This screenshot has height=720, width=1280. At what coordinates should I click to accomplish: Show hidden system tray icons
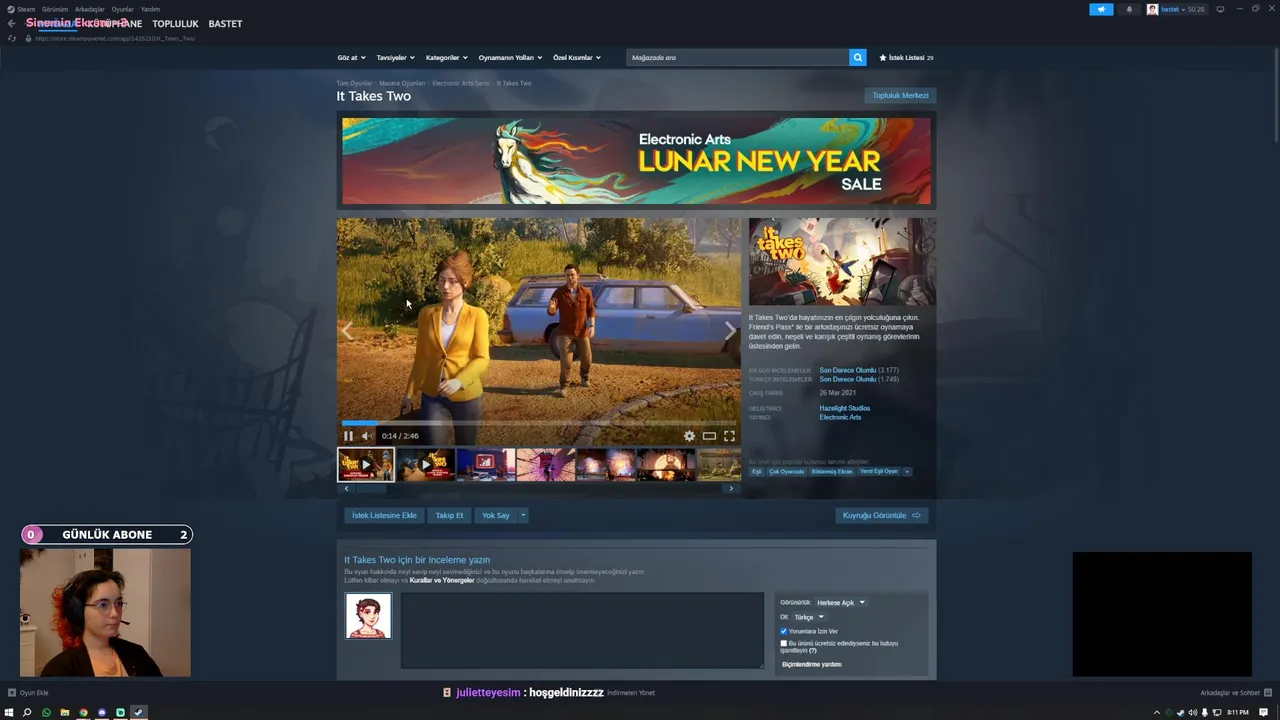click(1157, 712)
